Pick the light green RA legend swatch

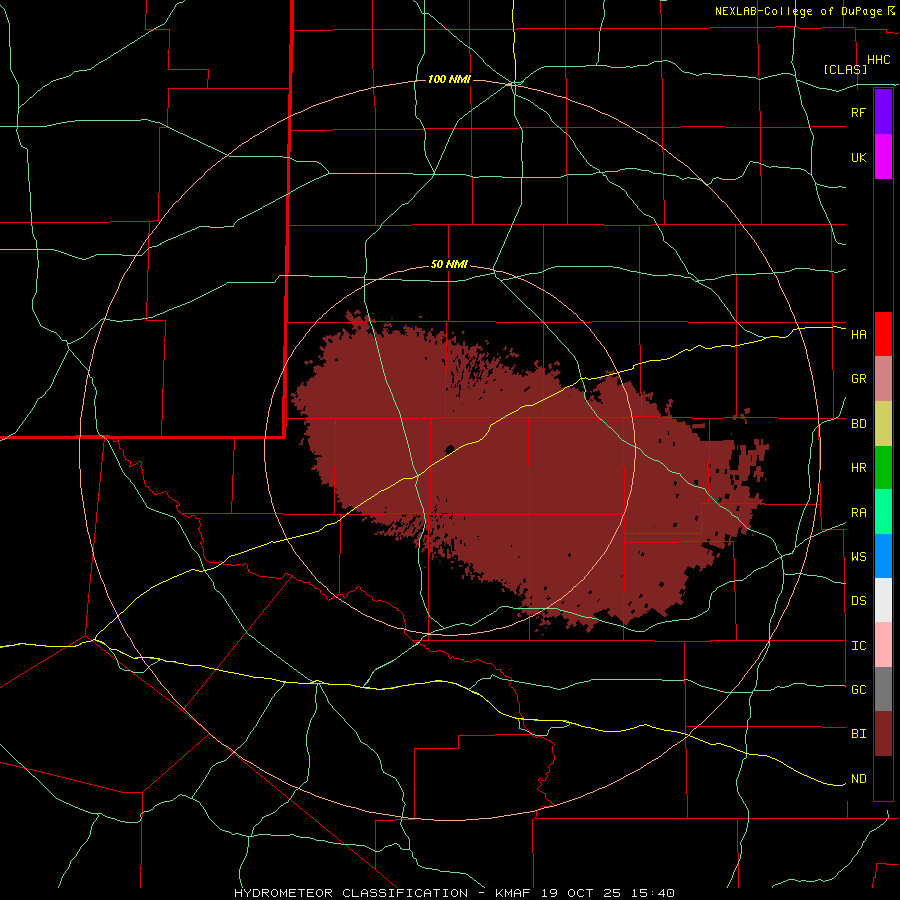pos(883,512)
